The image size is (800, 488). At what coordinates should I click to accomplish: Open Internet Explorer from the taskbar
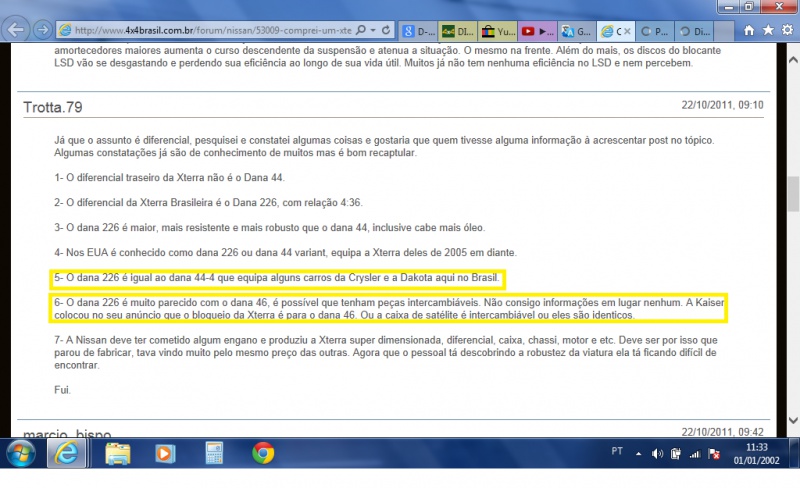point(66,453)
